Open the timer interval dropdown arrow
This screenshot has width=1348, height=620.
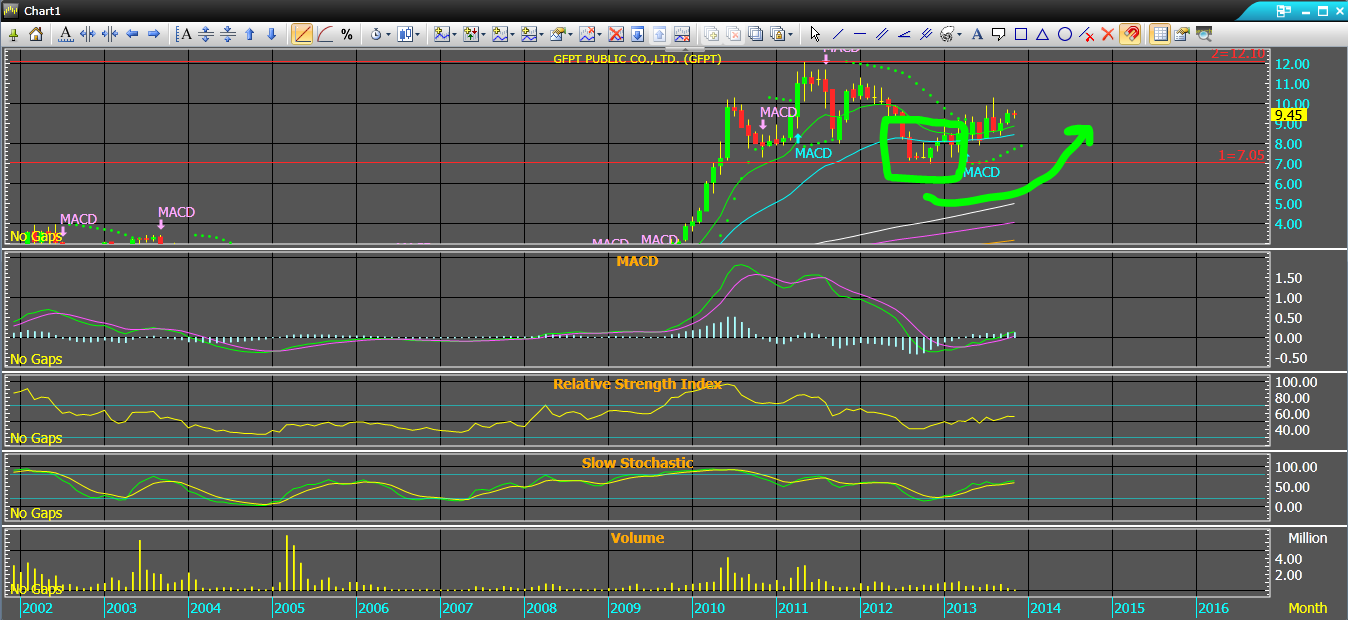point(386,34)
